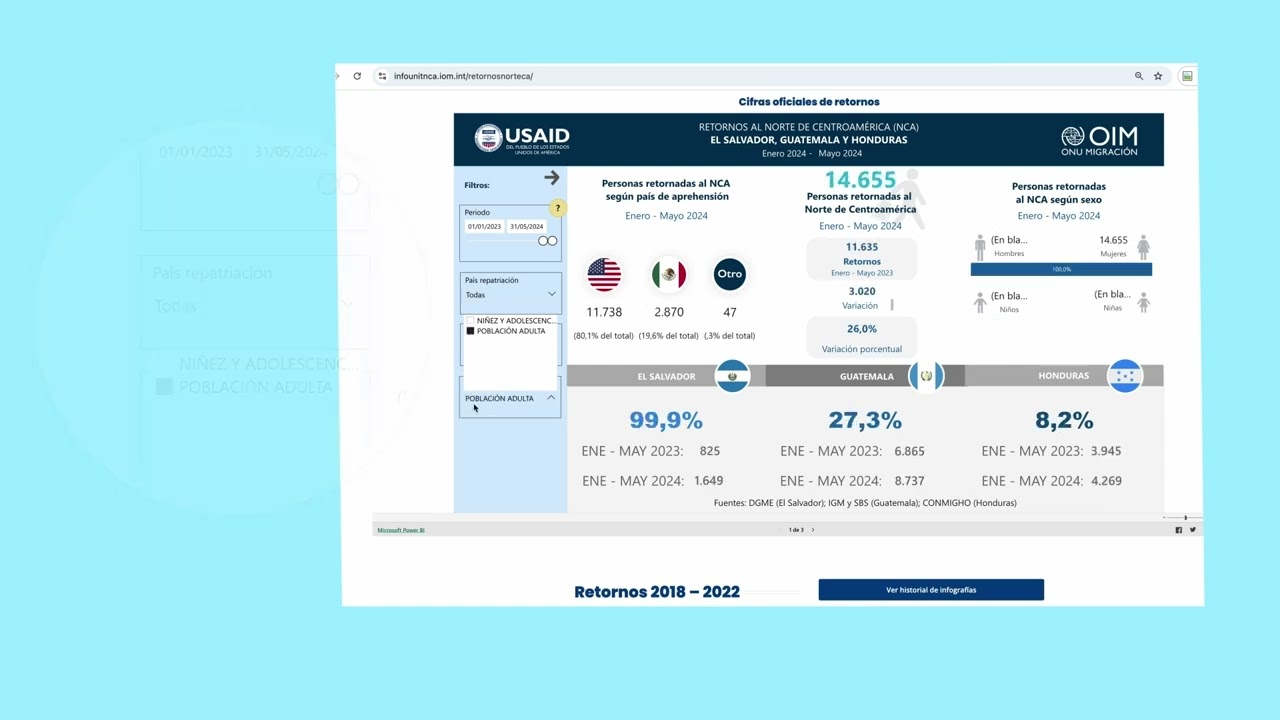Click the 26,0% Variación porcentual card

862,338
